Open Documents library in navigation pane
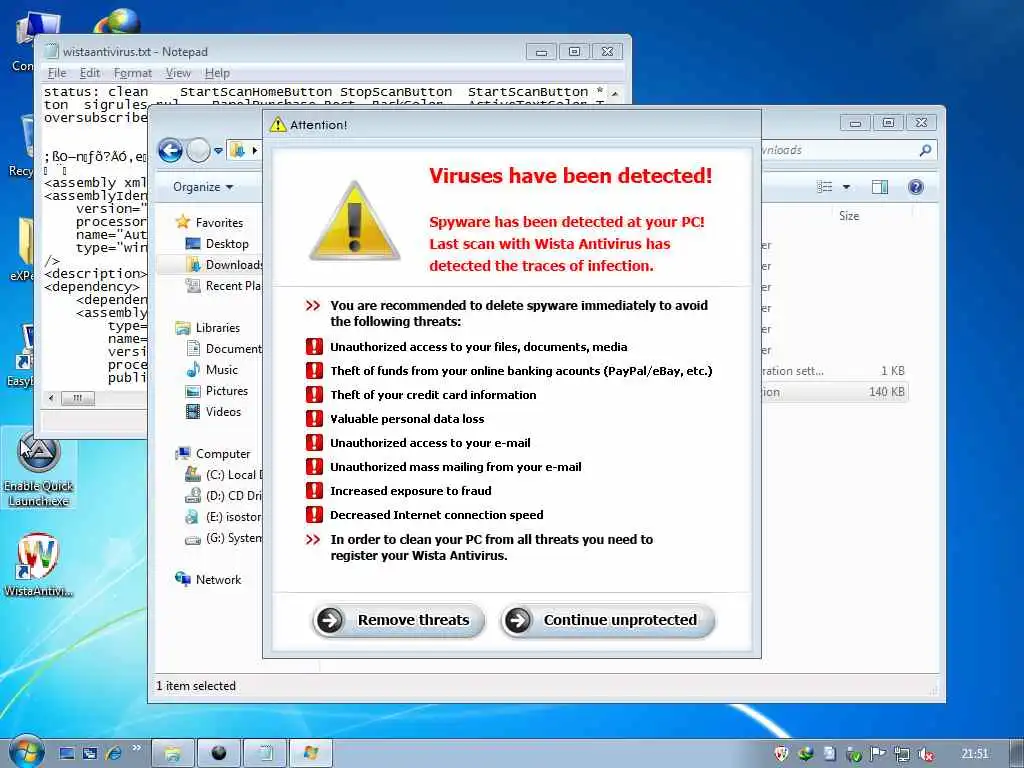 pyautogui.click(x=223, y=348)
